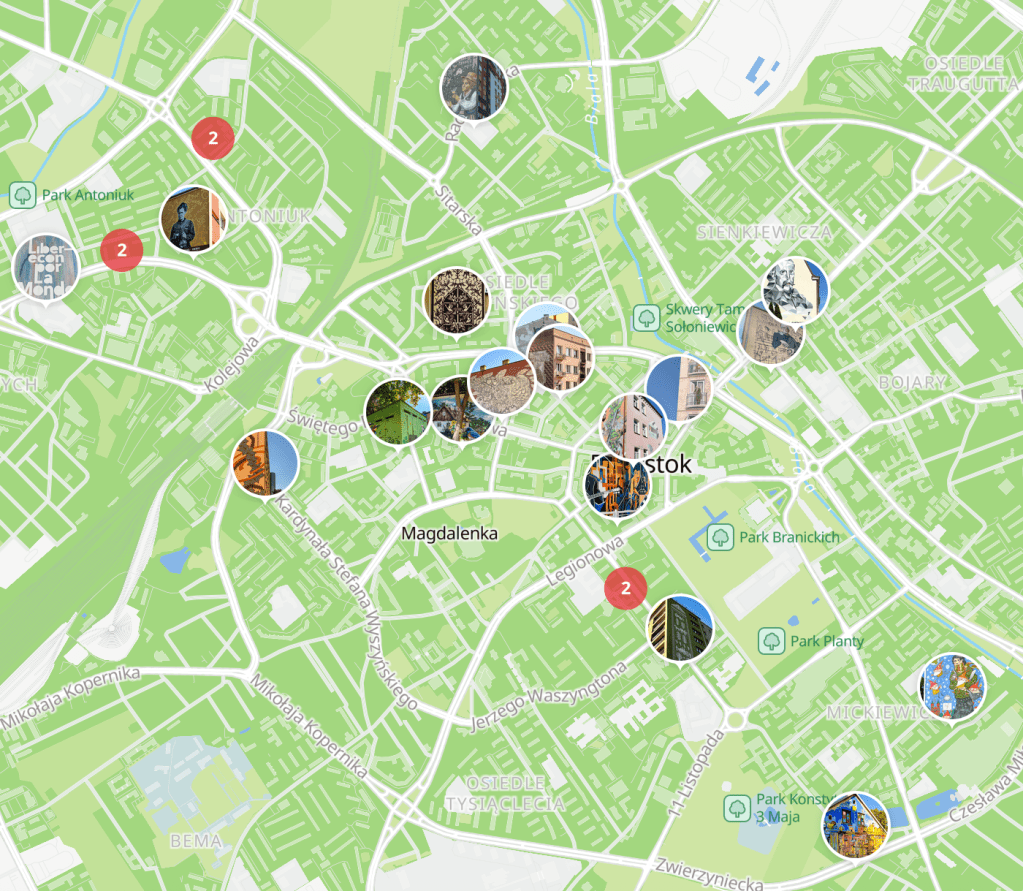Open the yellow apartment block marker
The width and height of the screenshot is (1023, 891).
coord(680,628)
